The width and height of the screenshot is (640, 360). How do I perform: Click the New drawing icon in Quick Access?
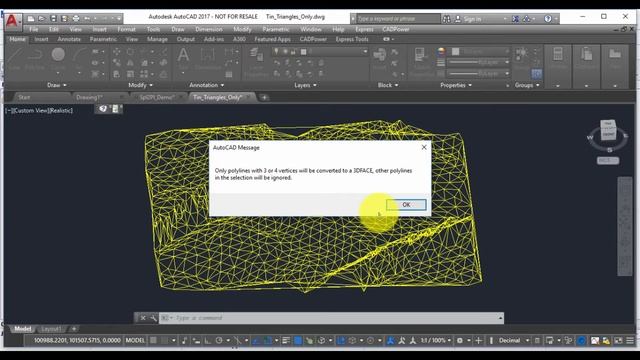pyautogui.click(x=31, y=18)
